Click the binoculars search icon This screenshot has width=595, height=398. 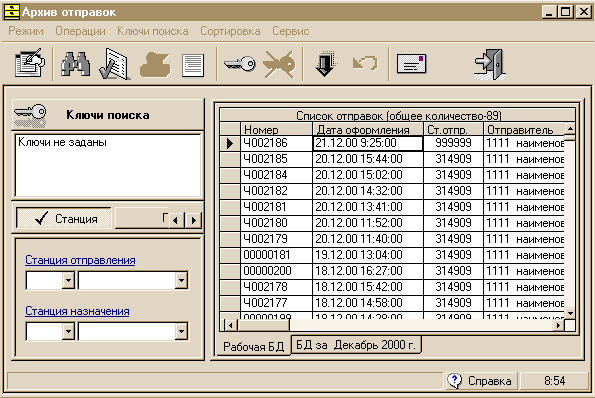pos(76,64)
